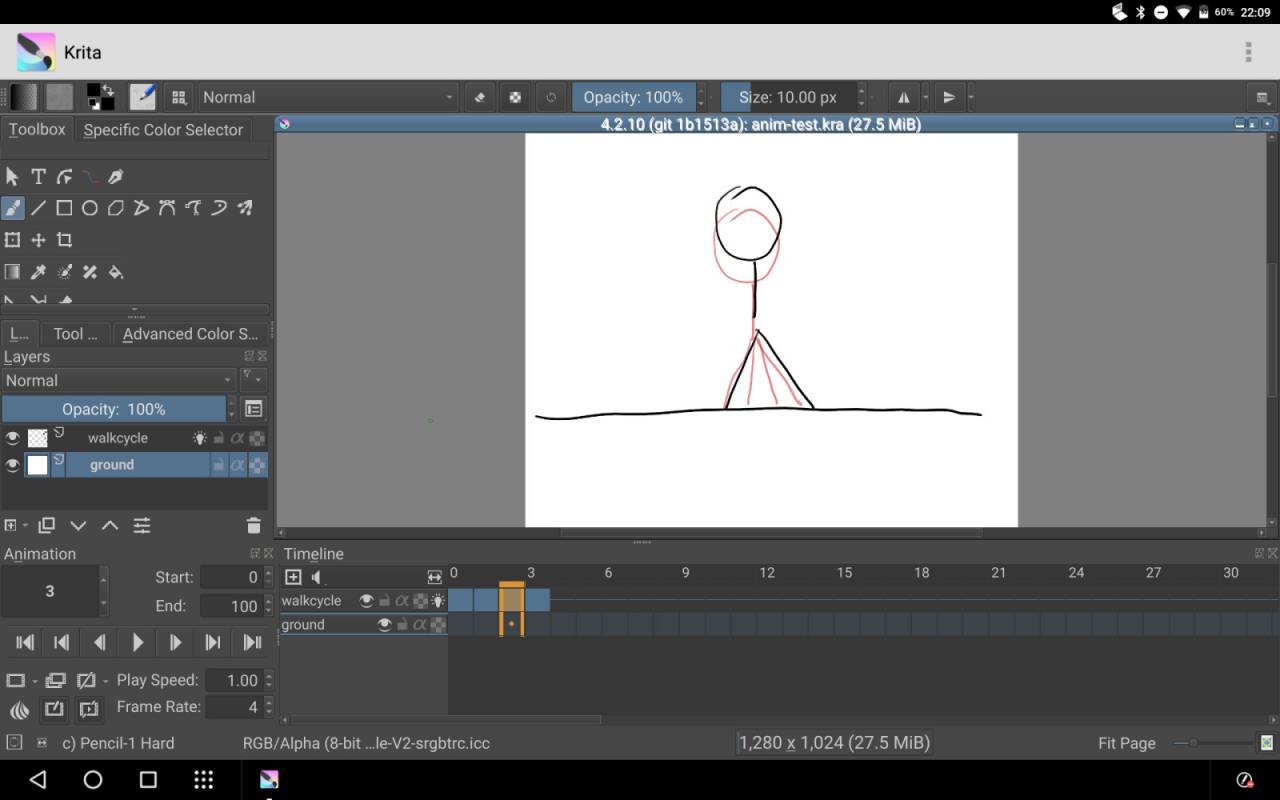Click the horizontal mirror icon

[x=903, y=97]
